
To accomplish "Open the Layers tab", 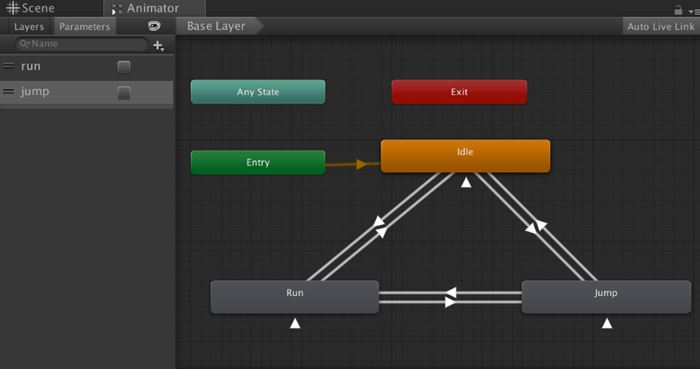I will [29, 27].
